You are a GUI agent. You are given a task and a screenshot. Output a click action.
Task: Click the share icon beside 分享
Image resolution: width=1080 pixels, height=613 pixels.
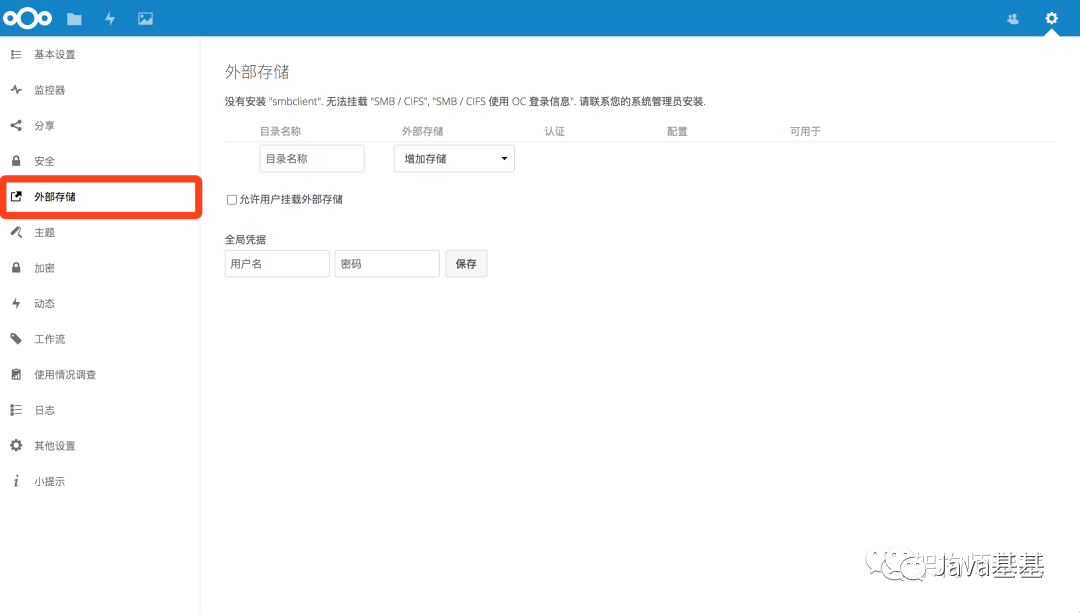coord(16,125)
